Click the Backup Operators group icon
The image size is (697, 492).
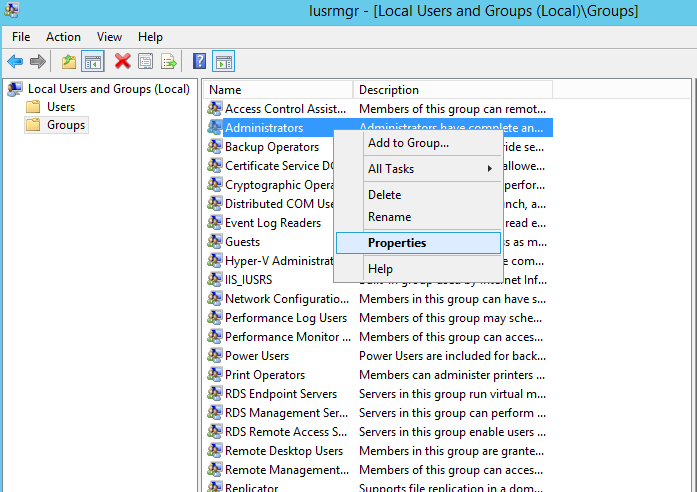point(215,146)
